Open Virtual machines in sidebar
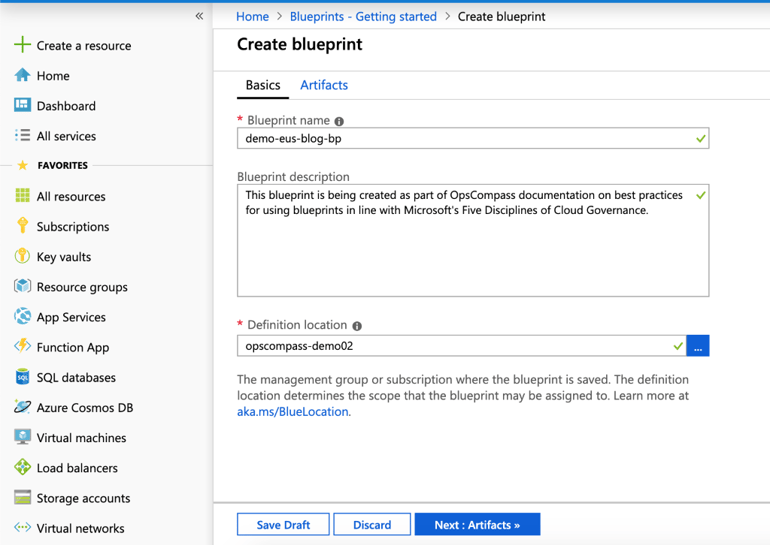Image resolution: width=770 pixels, height=545 pixels. coord(82,438)
